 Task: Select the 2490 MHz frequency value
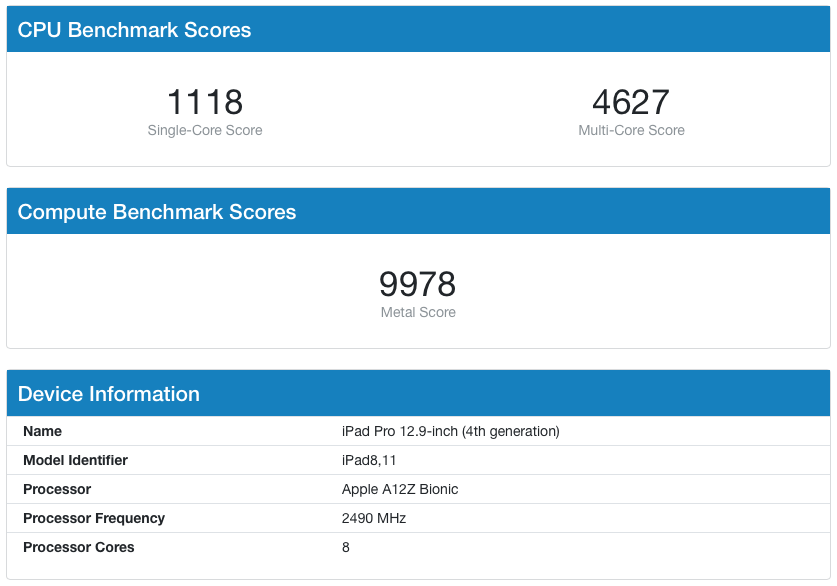(x=374, y=518)
